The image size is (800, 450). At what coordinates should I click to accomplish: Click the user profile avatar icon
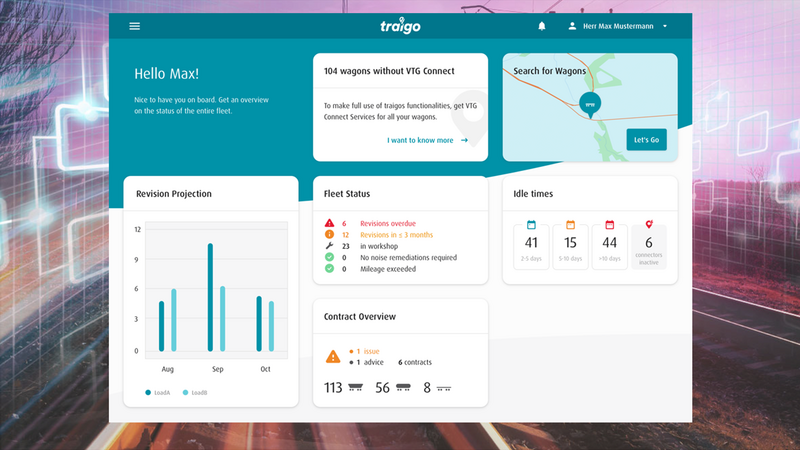pyautogui.click(x=572, y=26)
